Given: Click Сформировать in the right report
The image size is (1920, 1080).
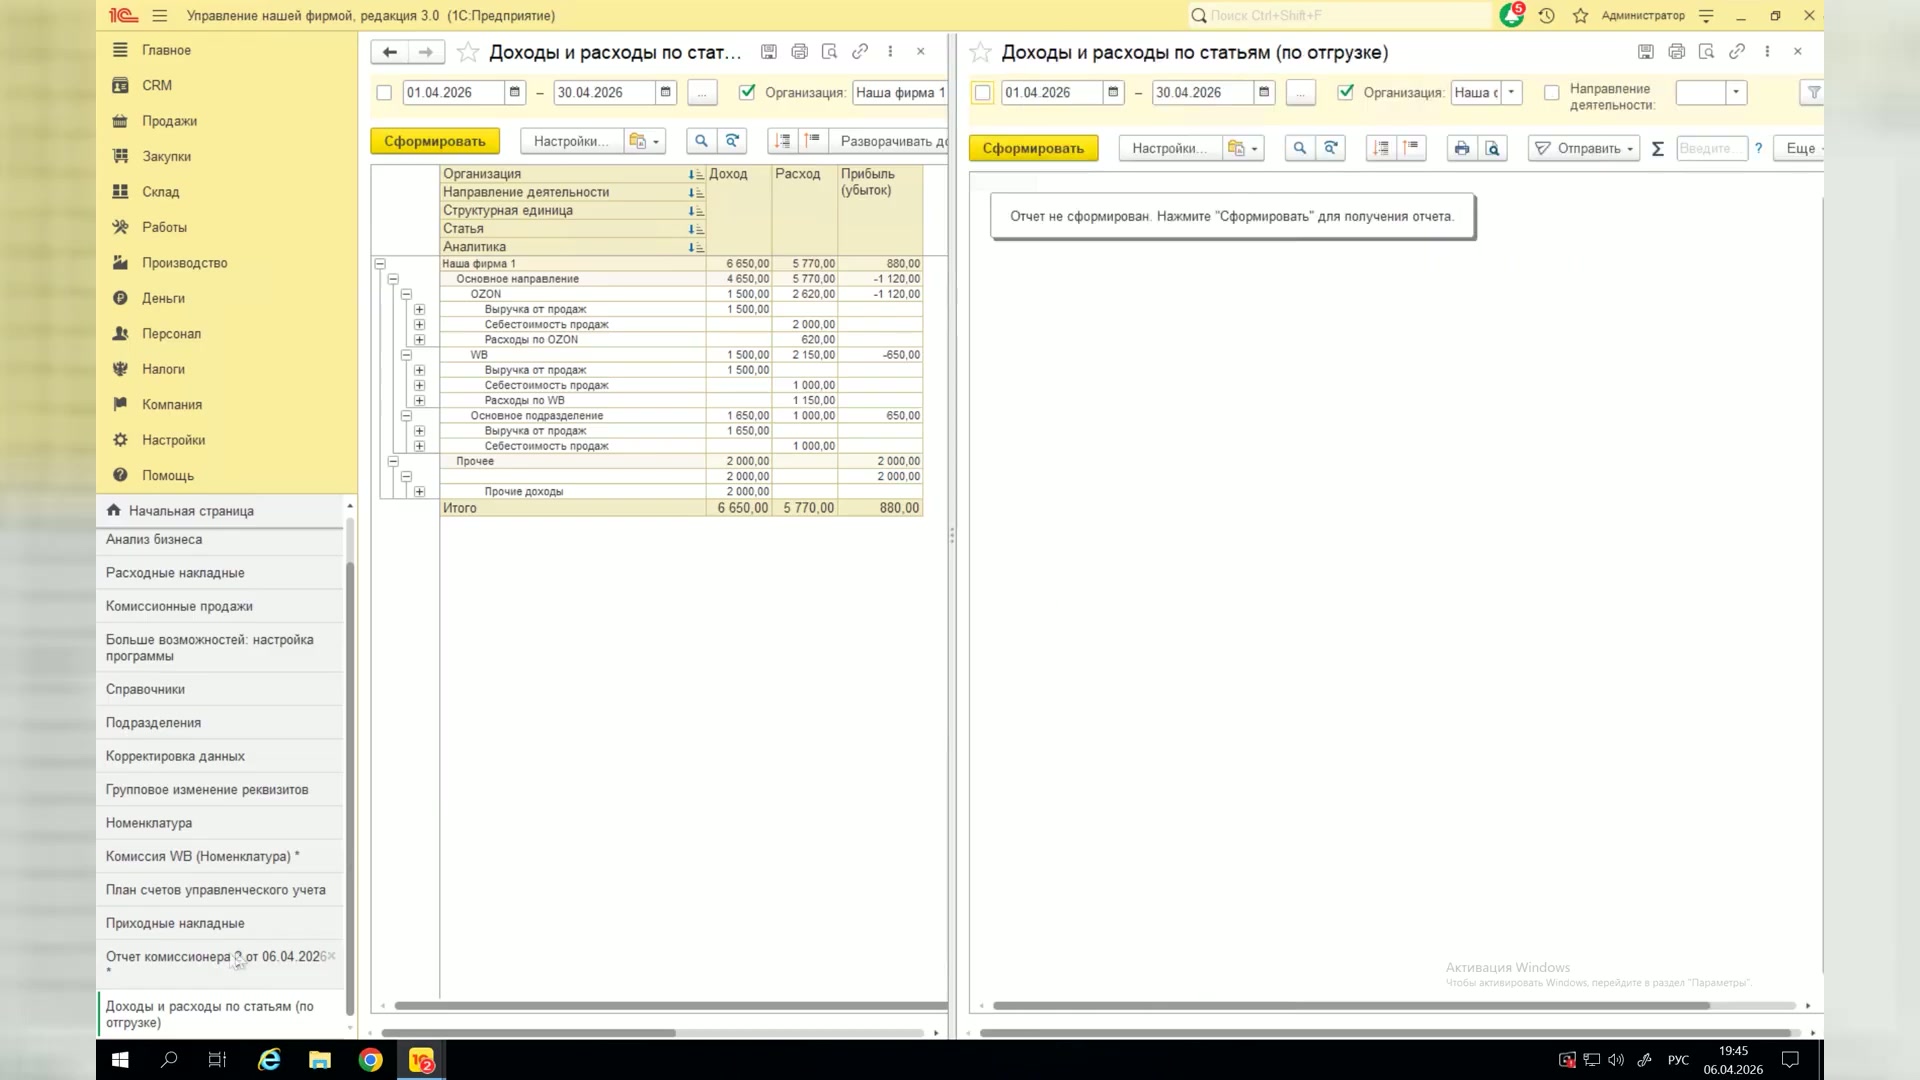Looking at the screenshot, I should [x=1033, y=148].
